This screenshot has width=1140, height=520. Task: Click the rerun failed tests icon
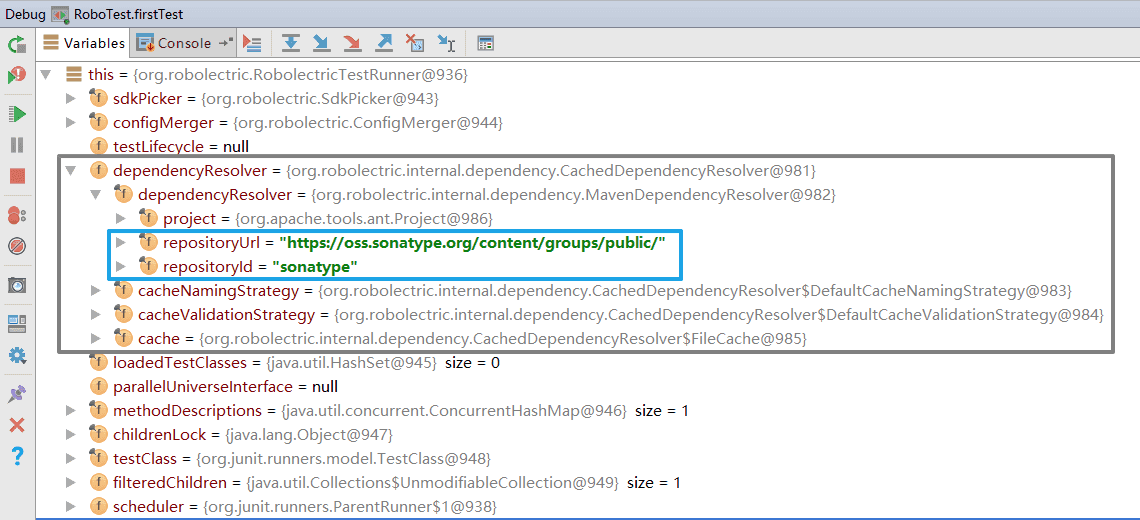pos(16,75)
